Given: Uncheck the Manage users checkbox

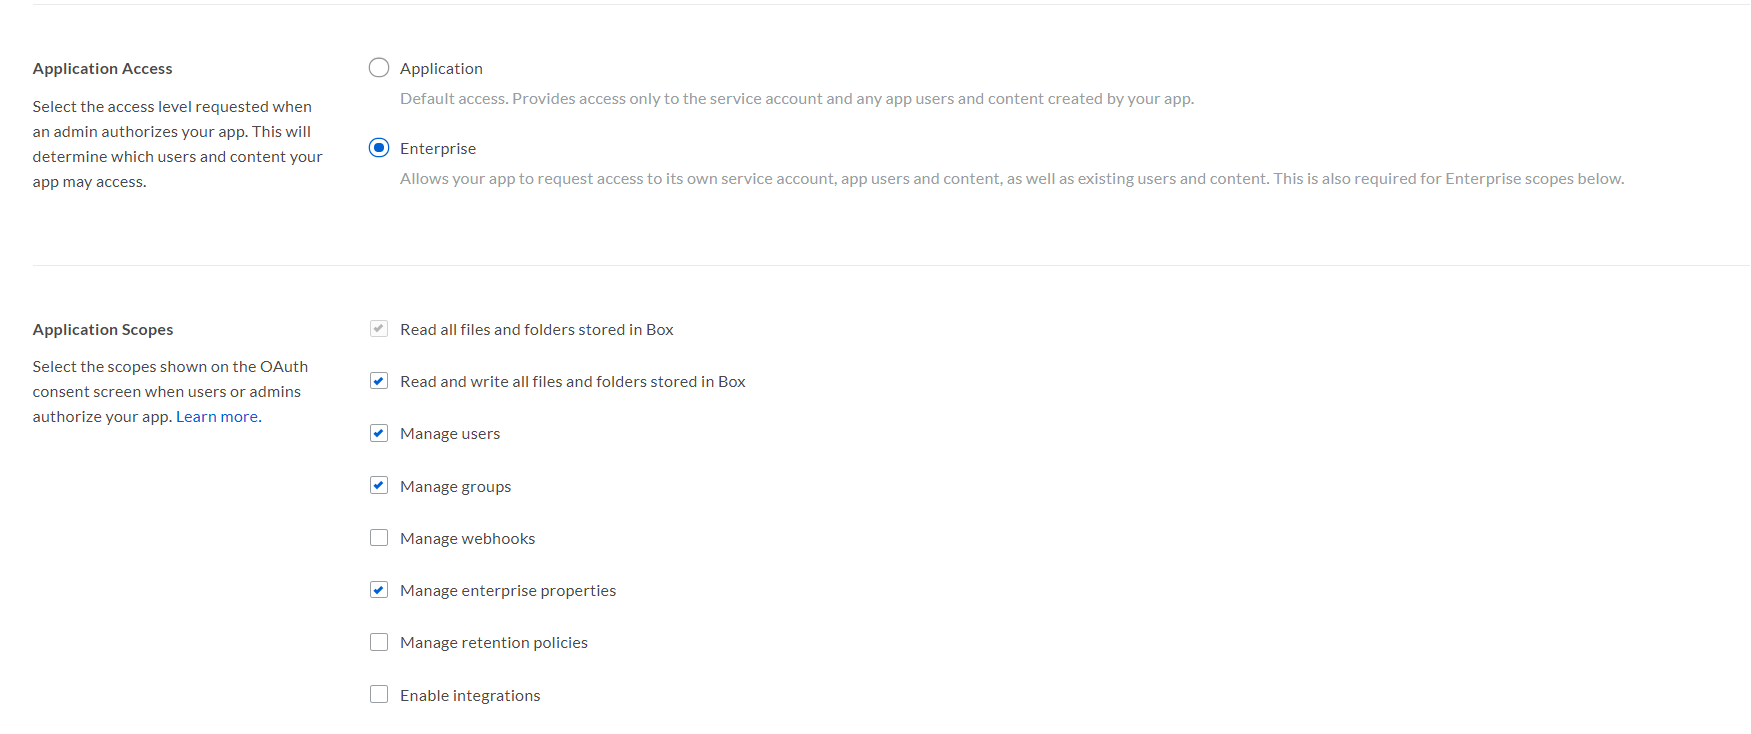Looking at the screenshot, I should tap(379, 433).
